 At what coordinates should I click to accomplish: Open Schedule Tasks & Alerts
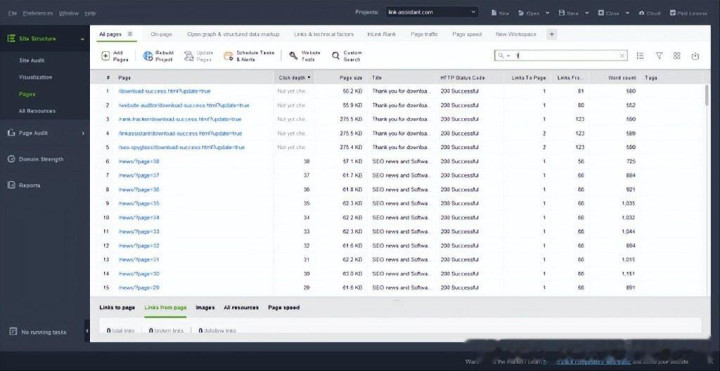click(x=249, y=56)
